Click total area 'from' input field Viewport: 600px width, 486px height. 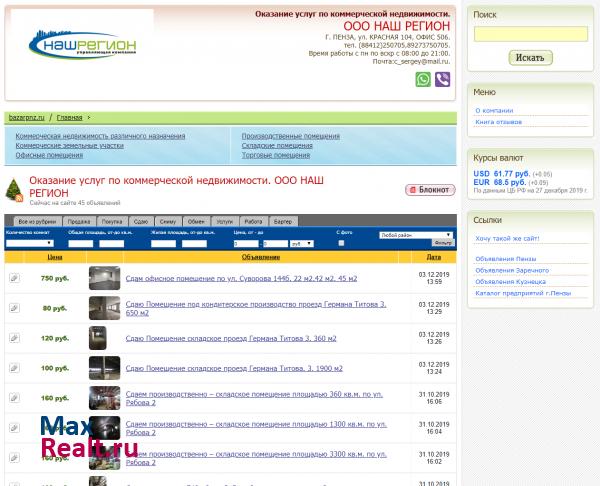click(x=81, y=244)
